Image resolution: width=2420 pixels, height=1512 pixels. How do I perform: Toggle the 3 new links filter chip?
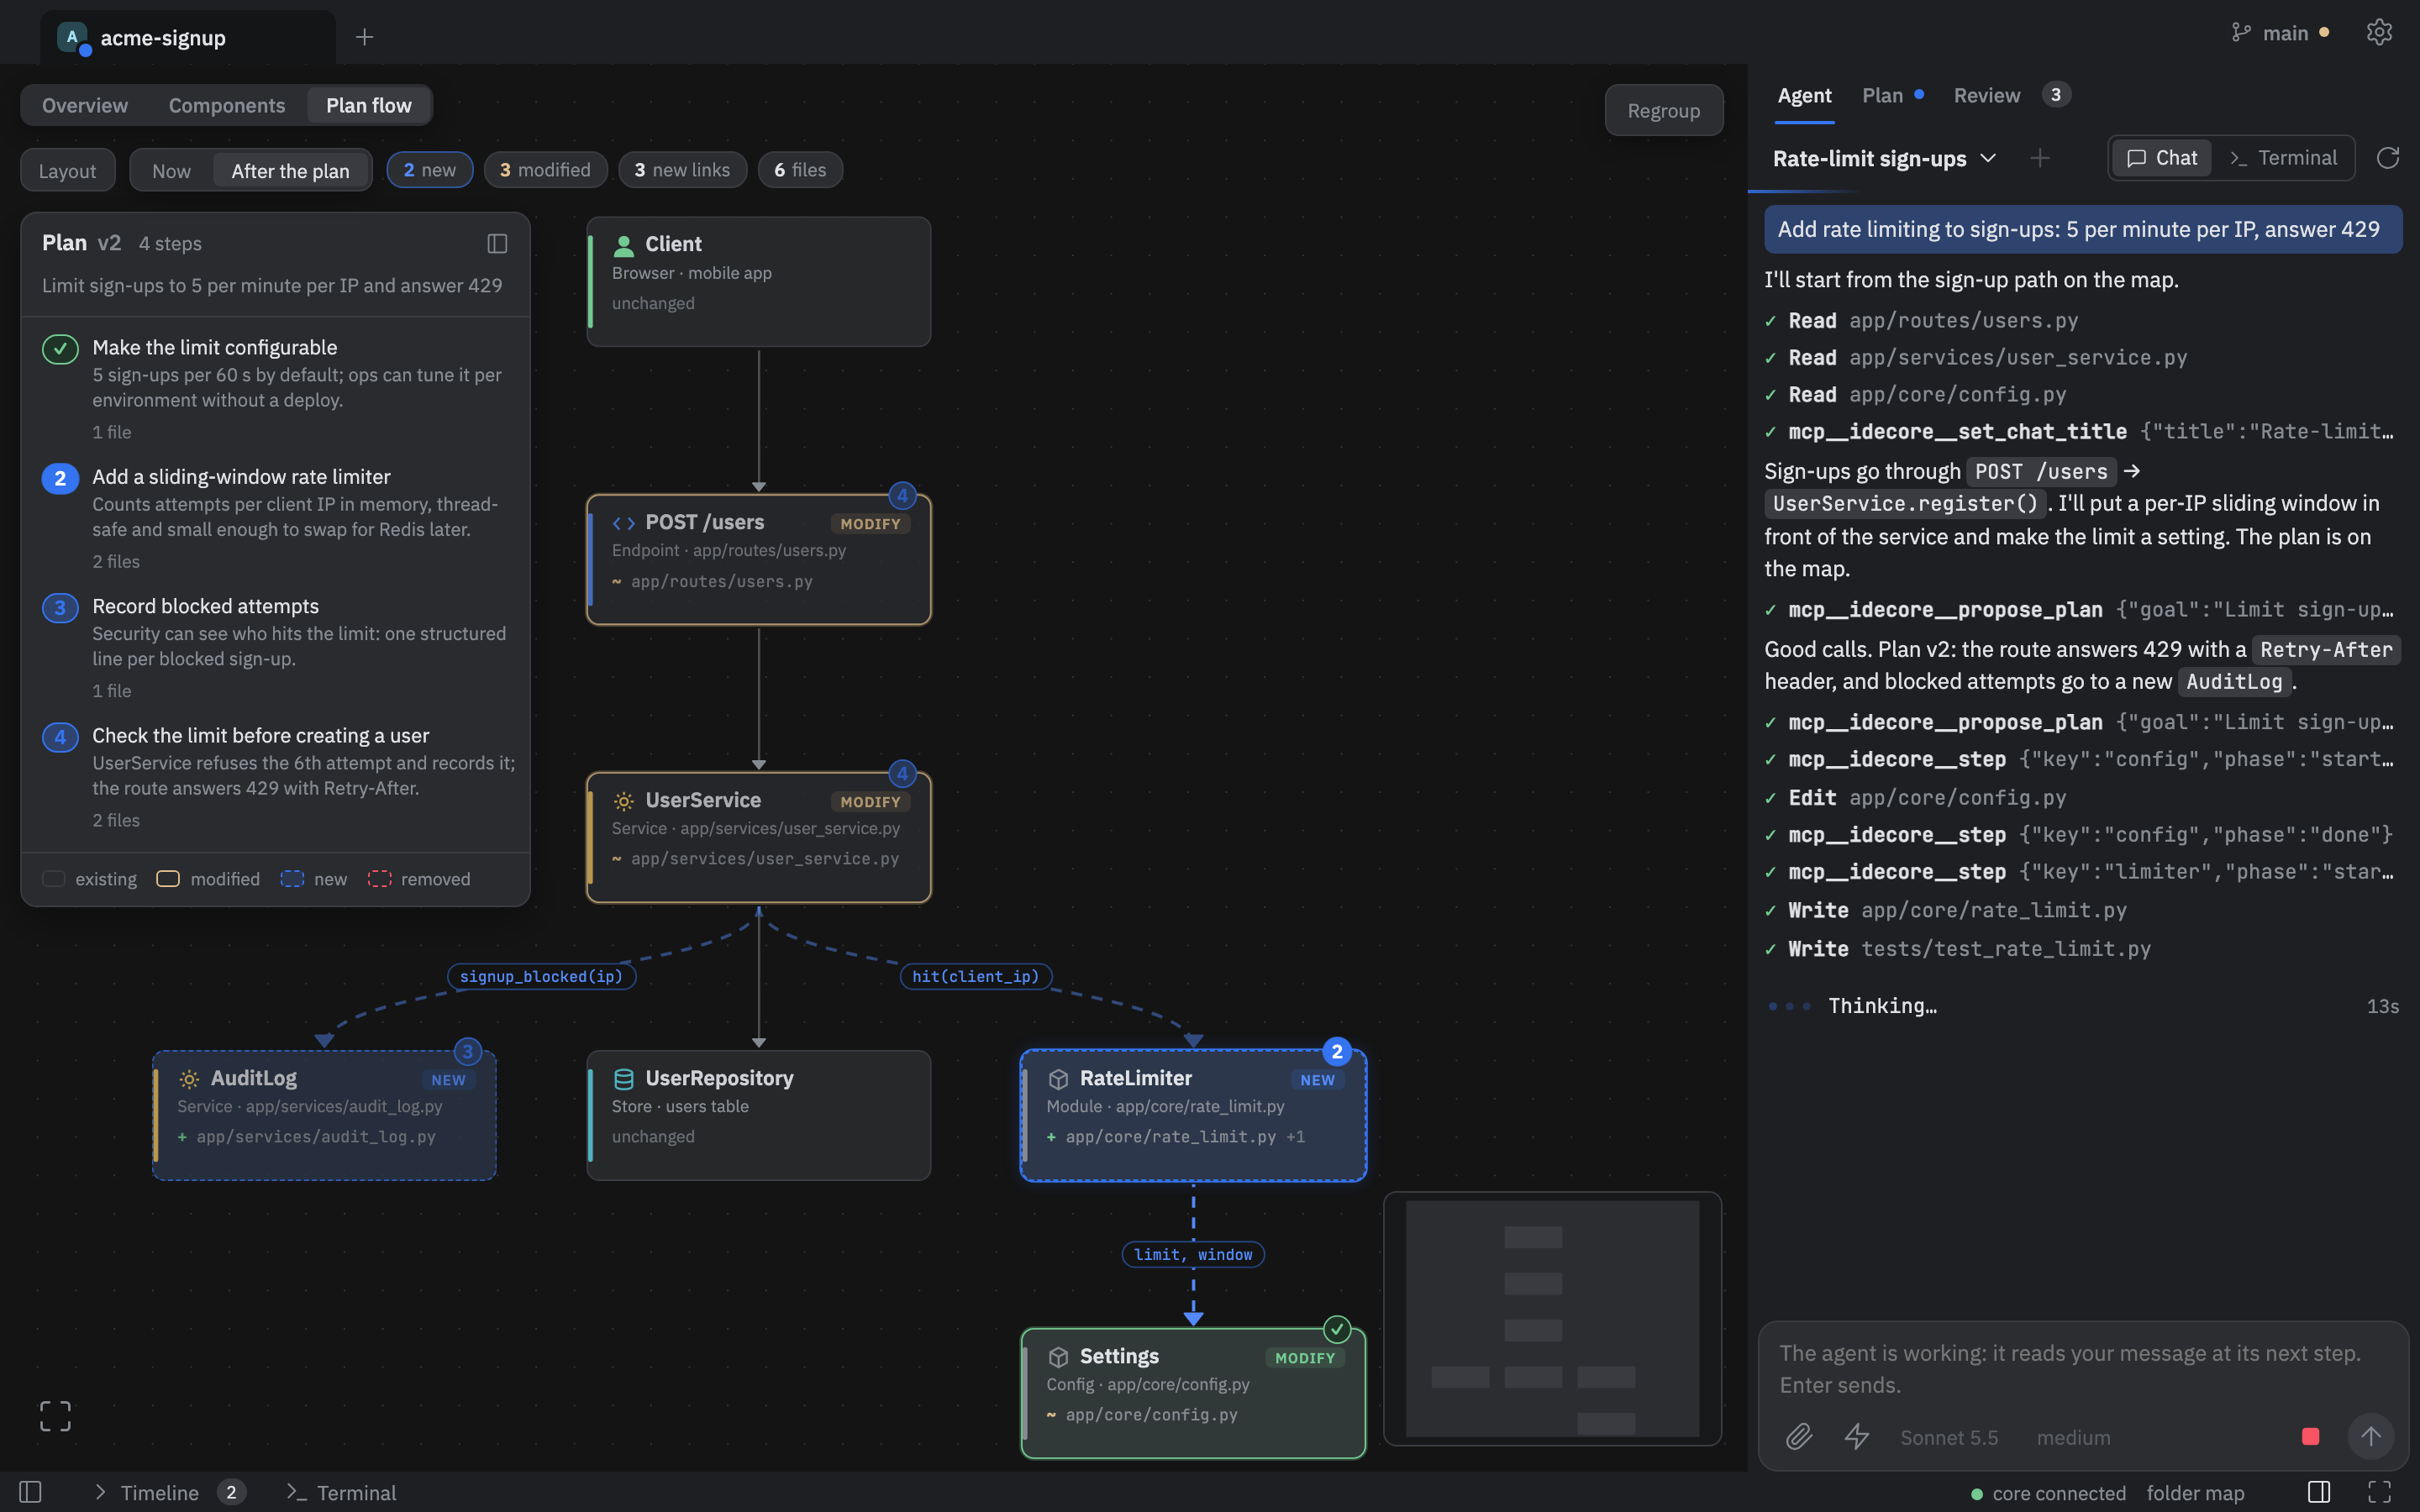[x=682, y=170]
